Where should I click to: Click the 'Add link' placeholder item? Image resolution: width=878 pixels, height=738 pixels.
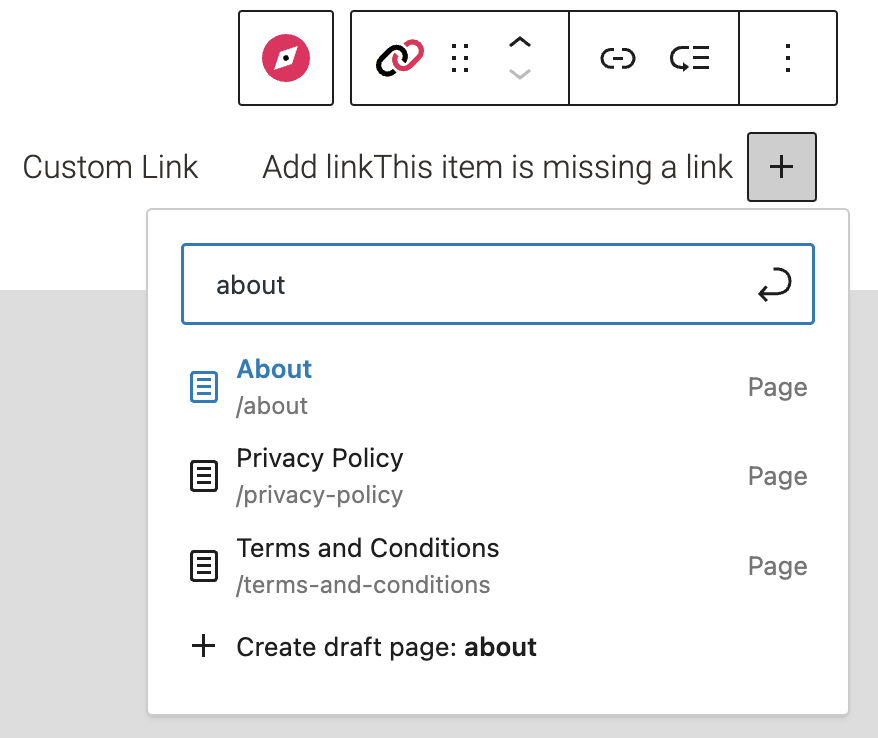[319, 167]
